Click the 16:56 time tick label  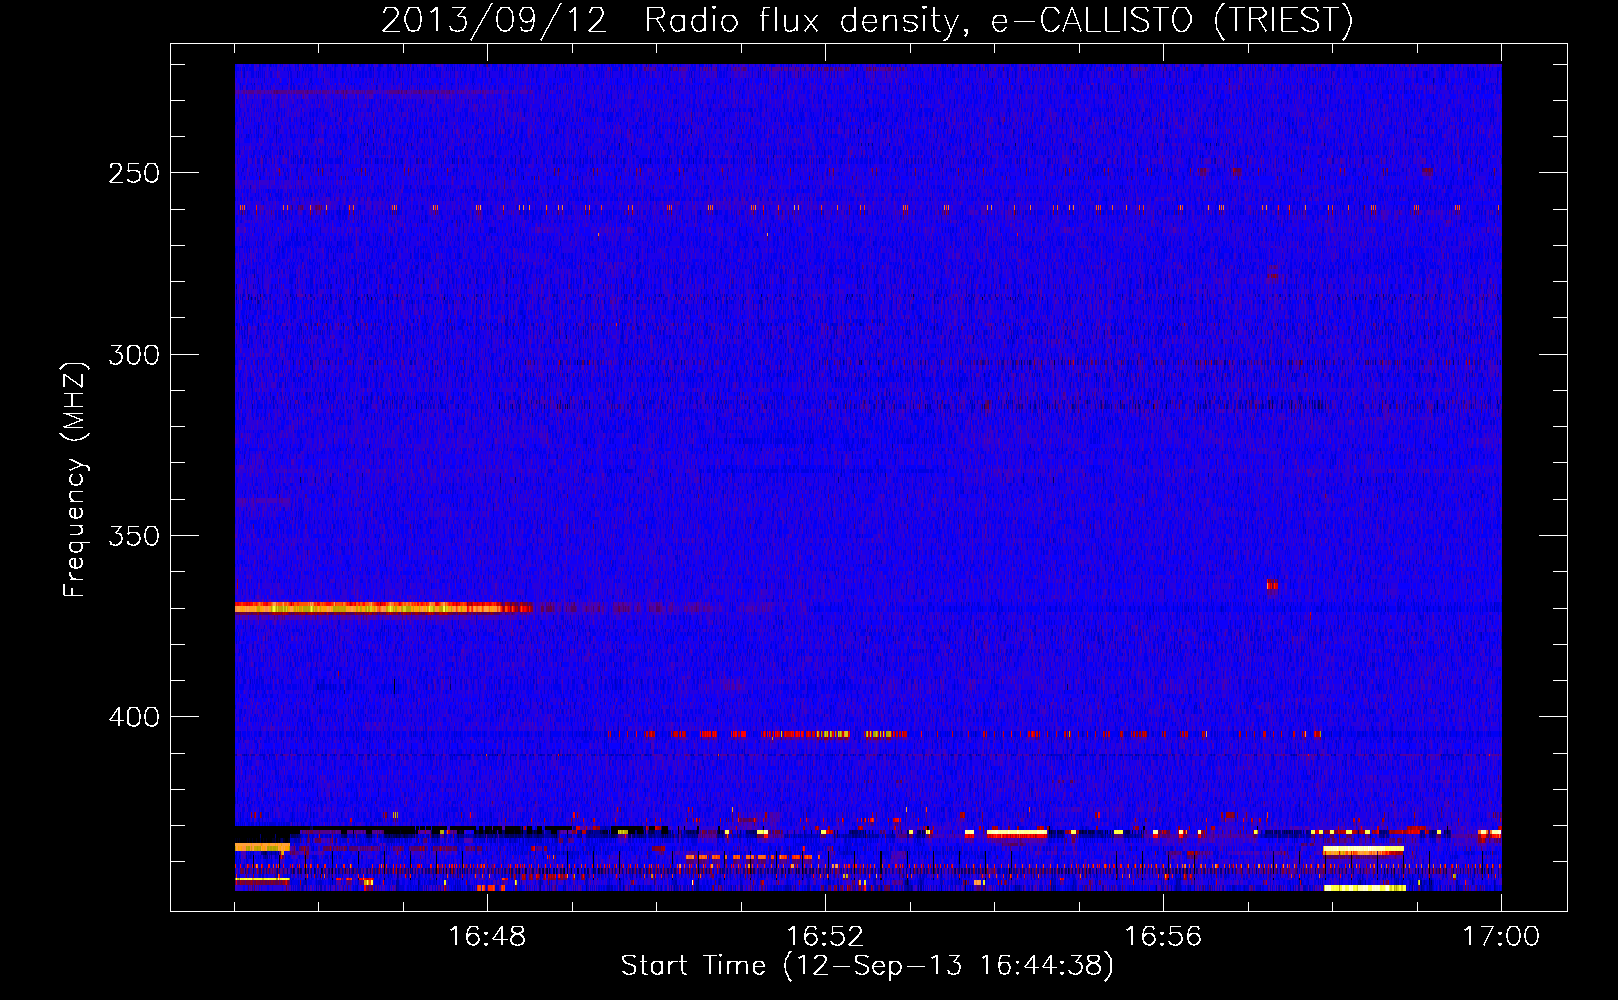click(x=1163, y=937)
